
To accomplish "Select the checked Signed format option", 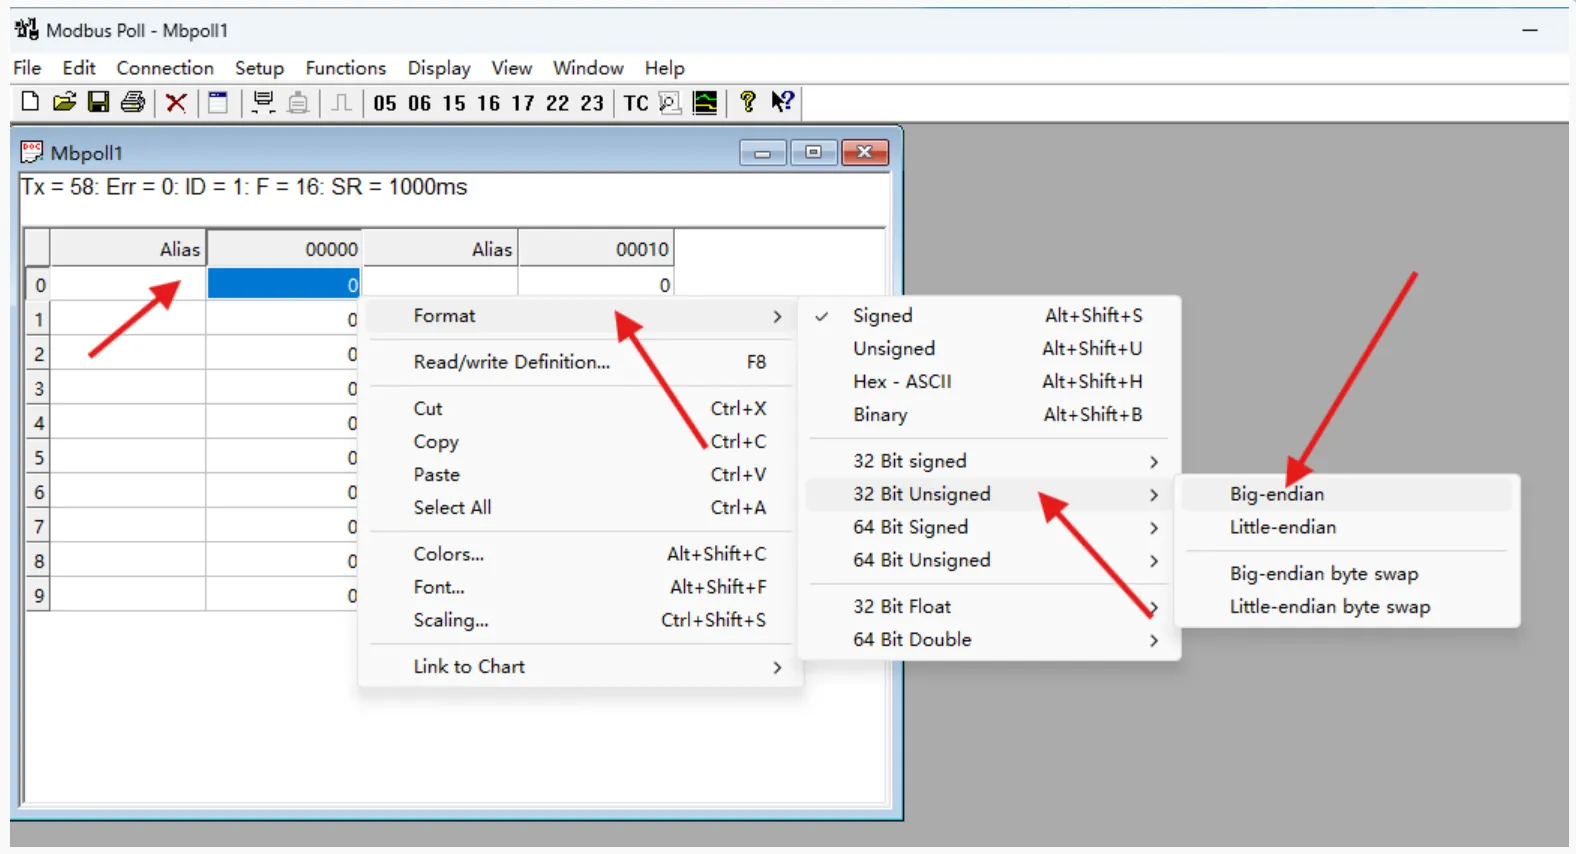I will point(989,315).
